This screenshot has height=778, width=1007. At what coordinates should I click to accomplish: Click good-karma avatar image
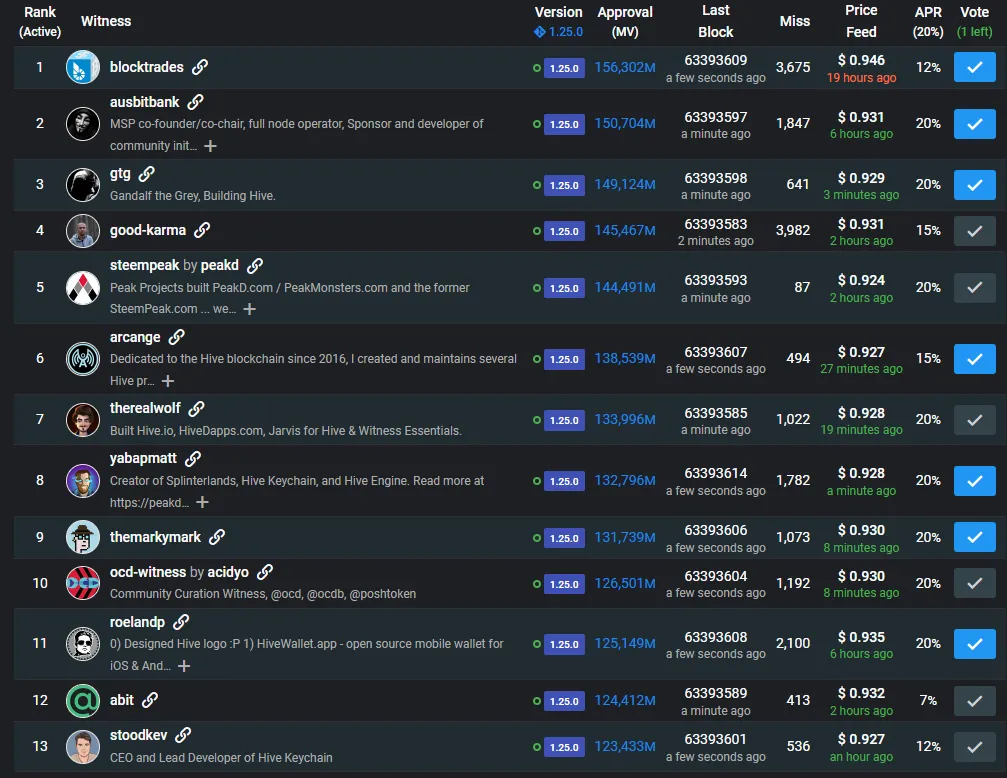coord(83,231)
